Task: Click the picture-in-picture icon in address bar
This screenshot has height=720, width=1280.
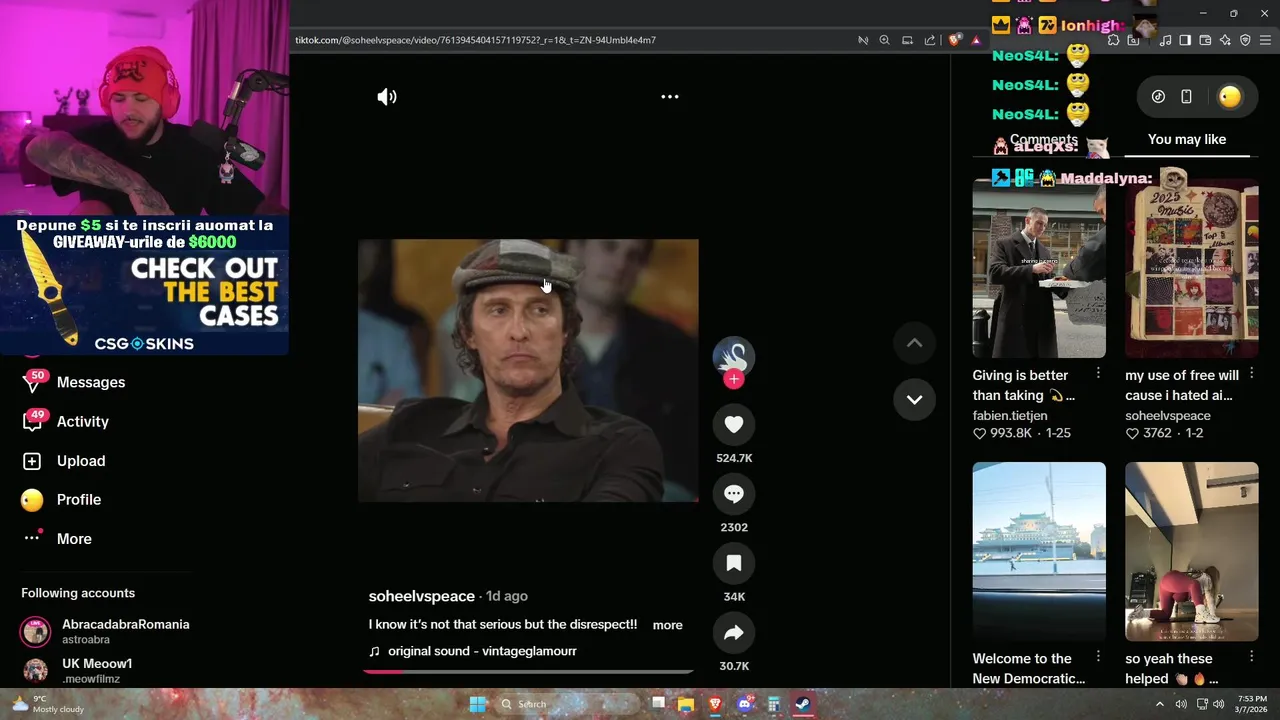Action: click(908, 40)
